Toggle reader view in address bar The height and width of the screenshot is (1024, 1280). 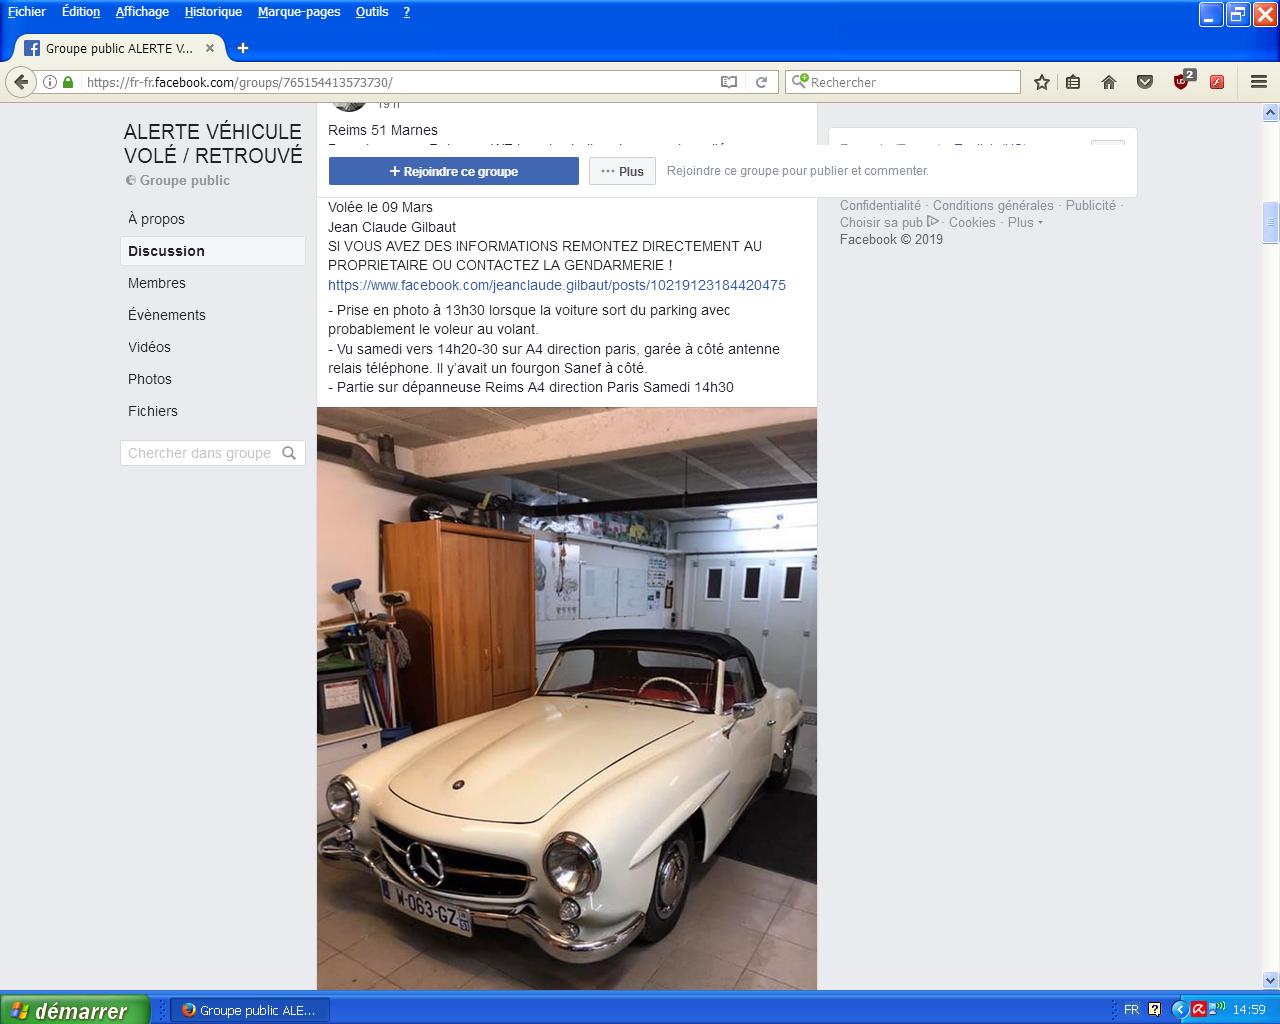tap(729, 82)
